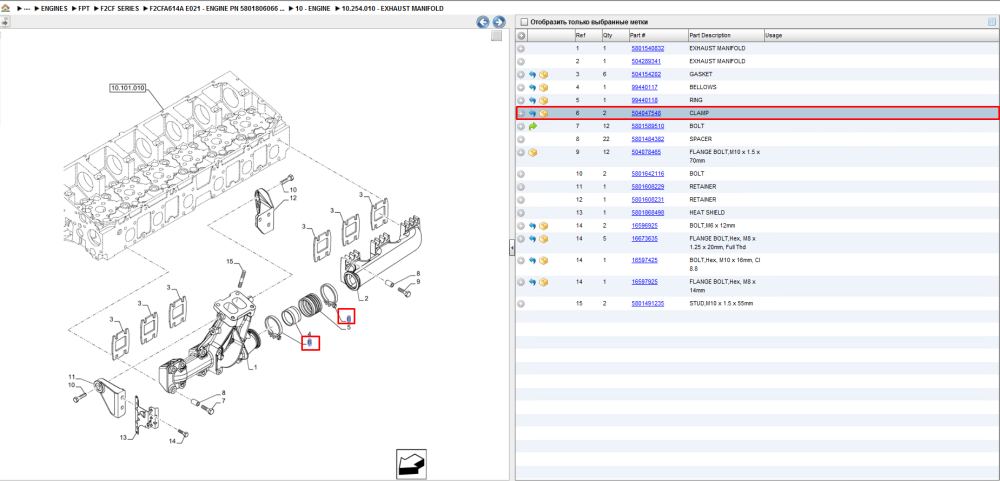Select the circle marker on ref 1 EXHAUST MANIFOLD row
Image resolution: width=1000 pixels, height=481 pixels.
click(521, 48)
